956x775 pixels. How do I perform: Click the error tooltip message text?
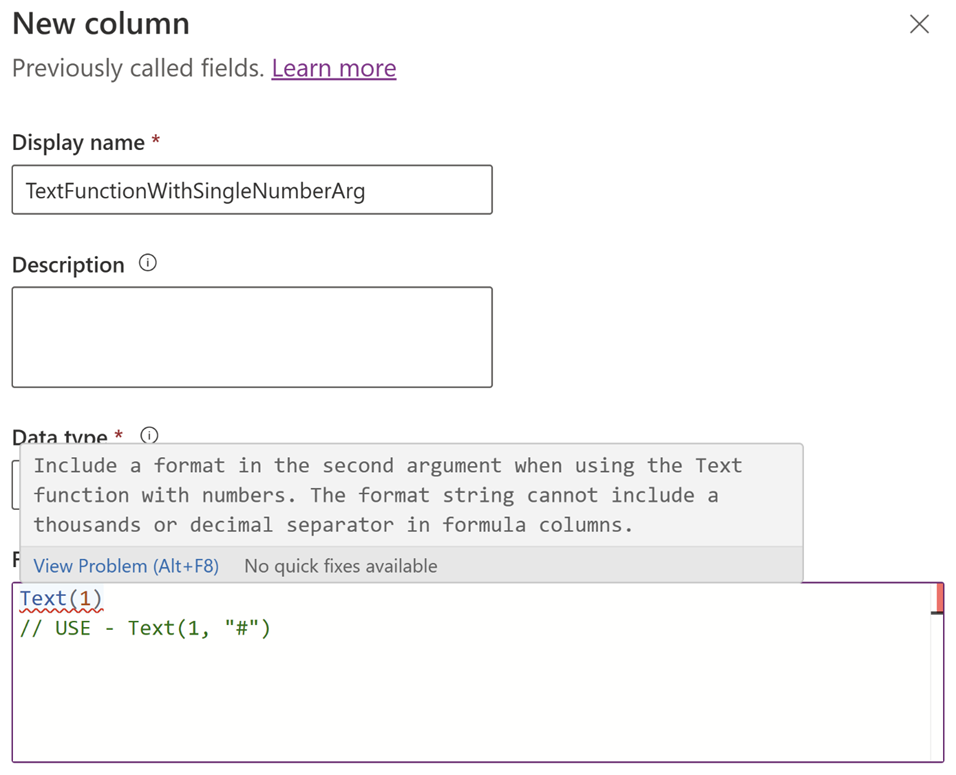388,495
